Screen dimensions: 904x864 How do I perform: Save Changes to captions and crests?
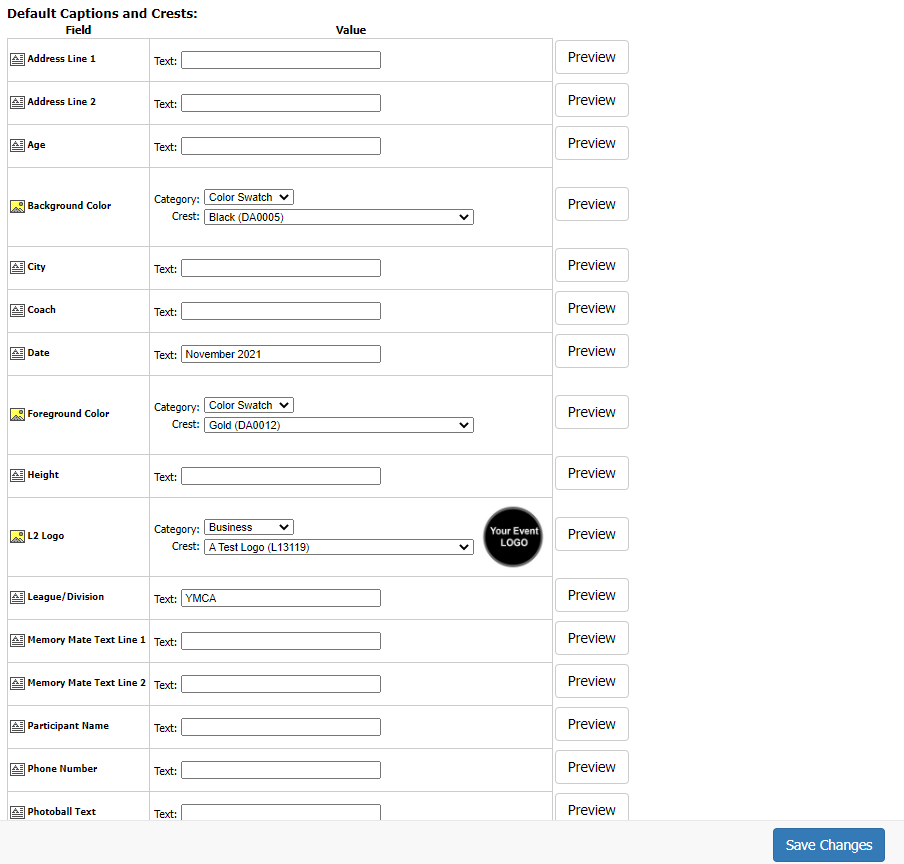[x=828, y=845]
